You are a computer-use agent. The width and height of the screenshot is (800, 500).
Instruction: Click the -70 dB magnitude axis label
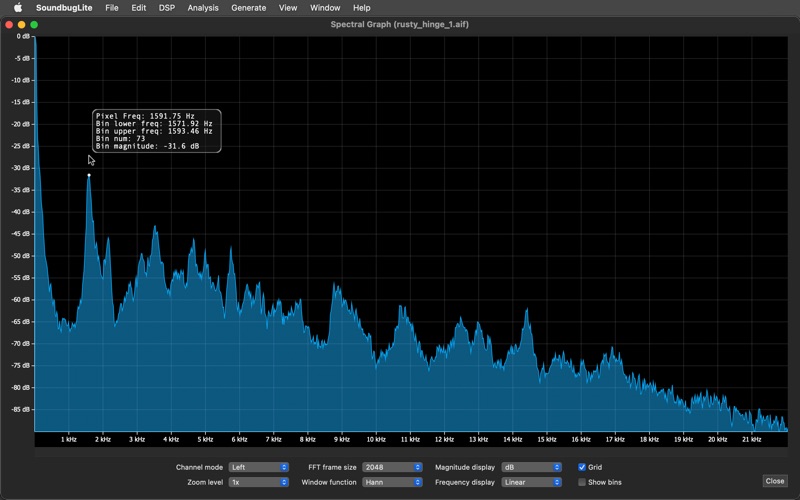point(21,344)
